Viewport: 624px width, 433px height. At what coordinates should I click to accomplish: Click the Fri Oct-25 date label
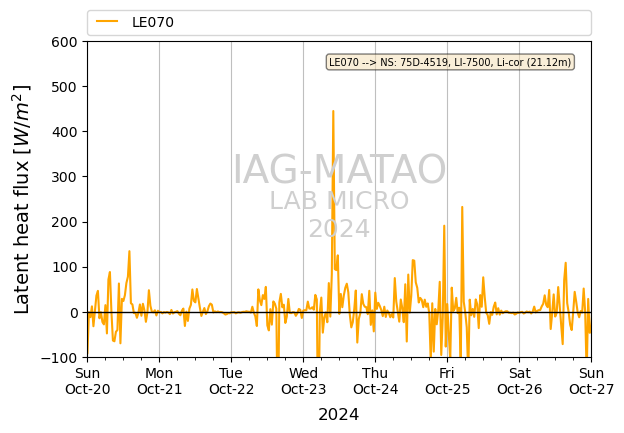[447, 381]
